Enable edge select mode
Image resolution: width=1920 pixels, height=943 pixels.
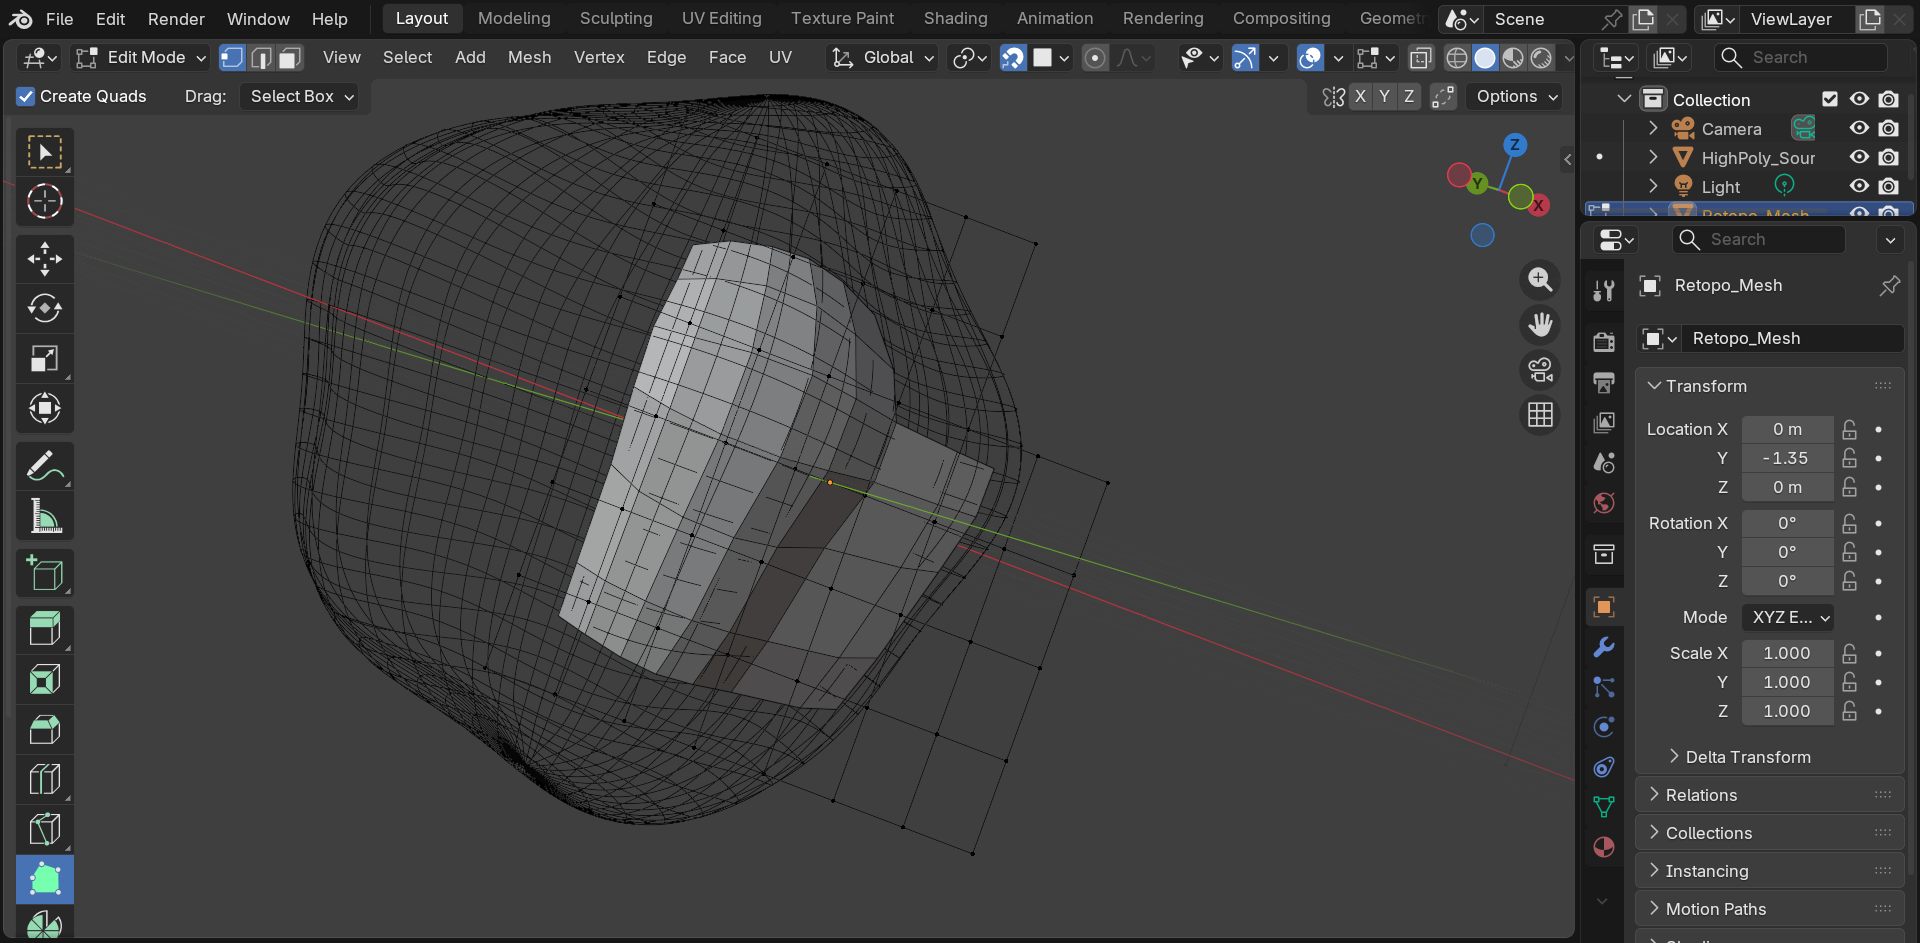point(261,58)
